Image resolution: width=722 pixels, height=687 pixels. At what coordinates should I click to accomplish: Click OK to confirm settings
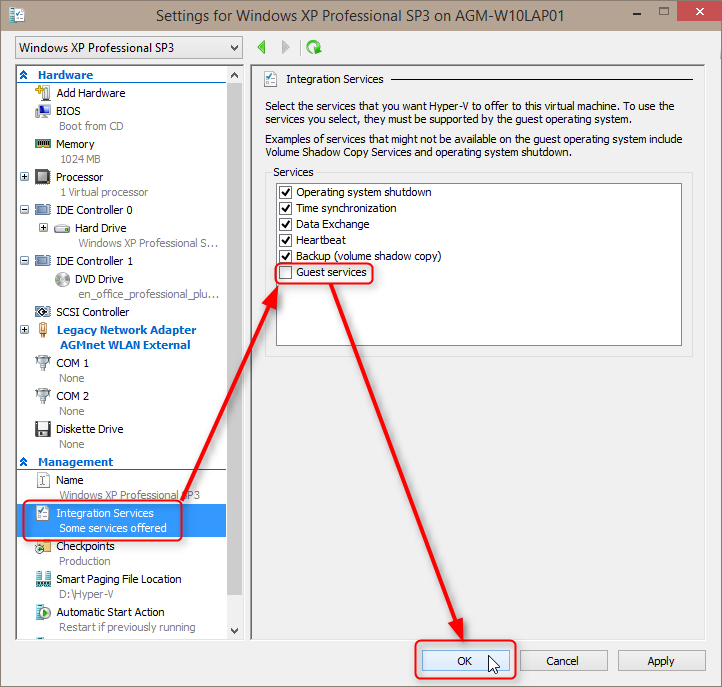click(466, 661)
